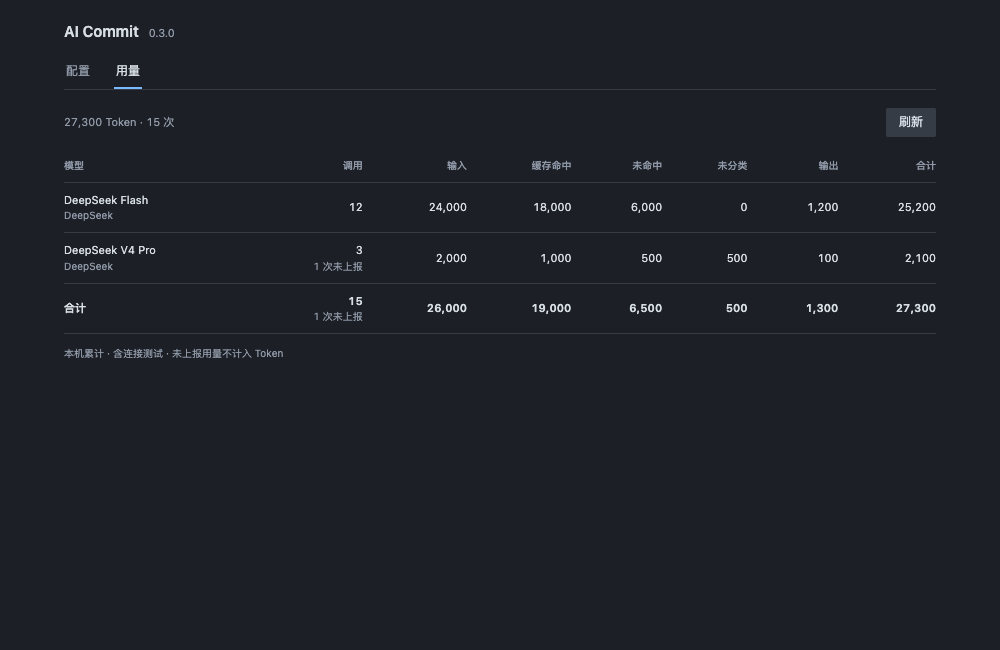This screenshot has width=1000, height=650.
Task: Click the 合计 column header
Action: point(925,165)
